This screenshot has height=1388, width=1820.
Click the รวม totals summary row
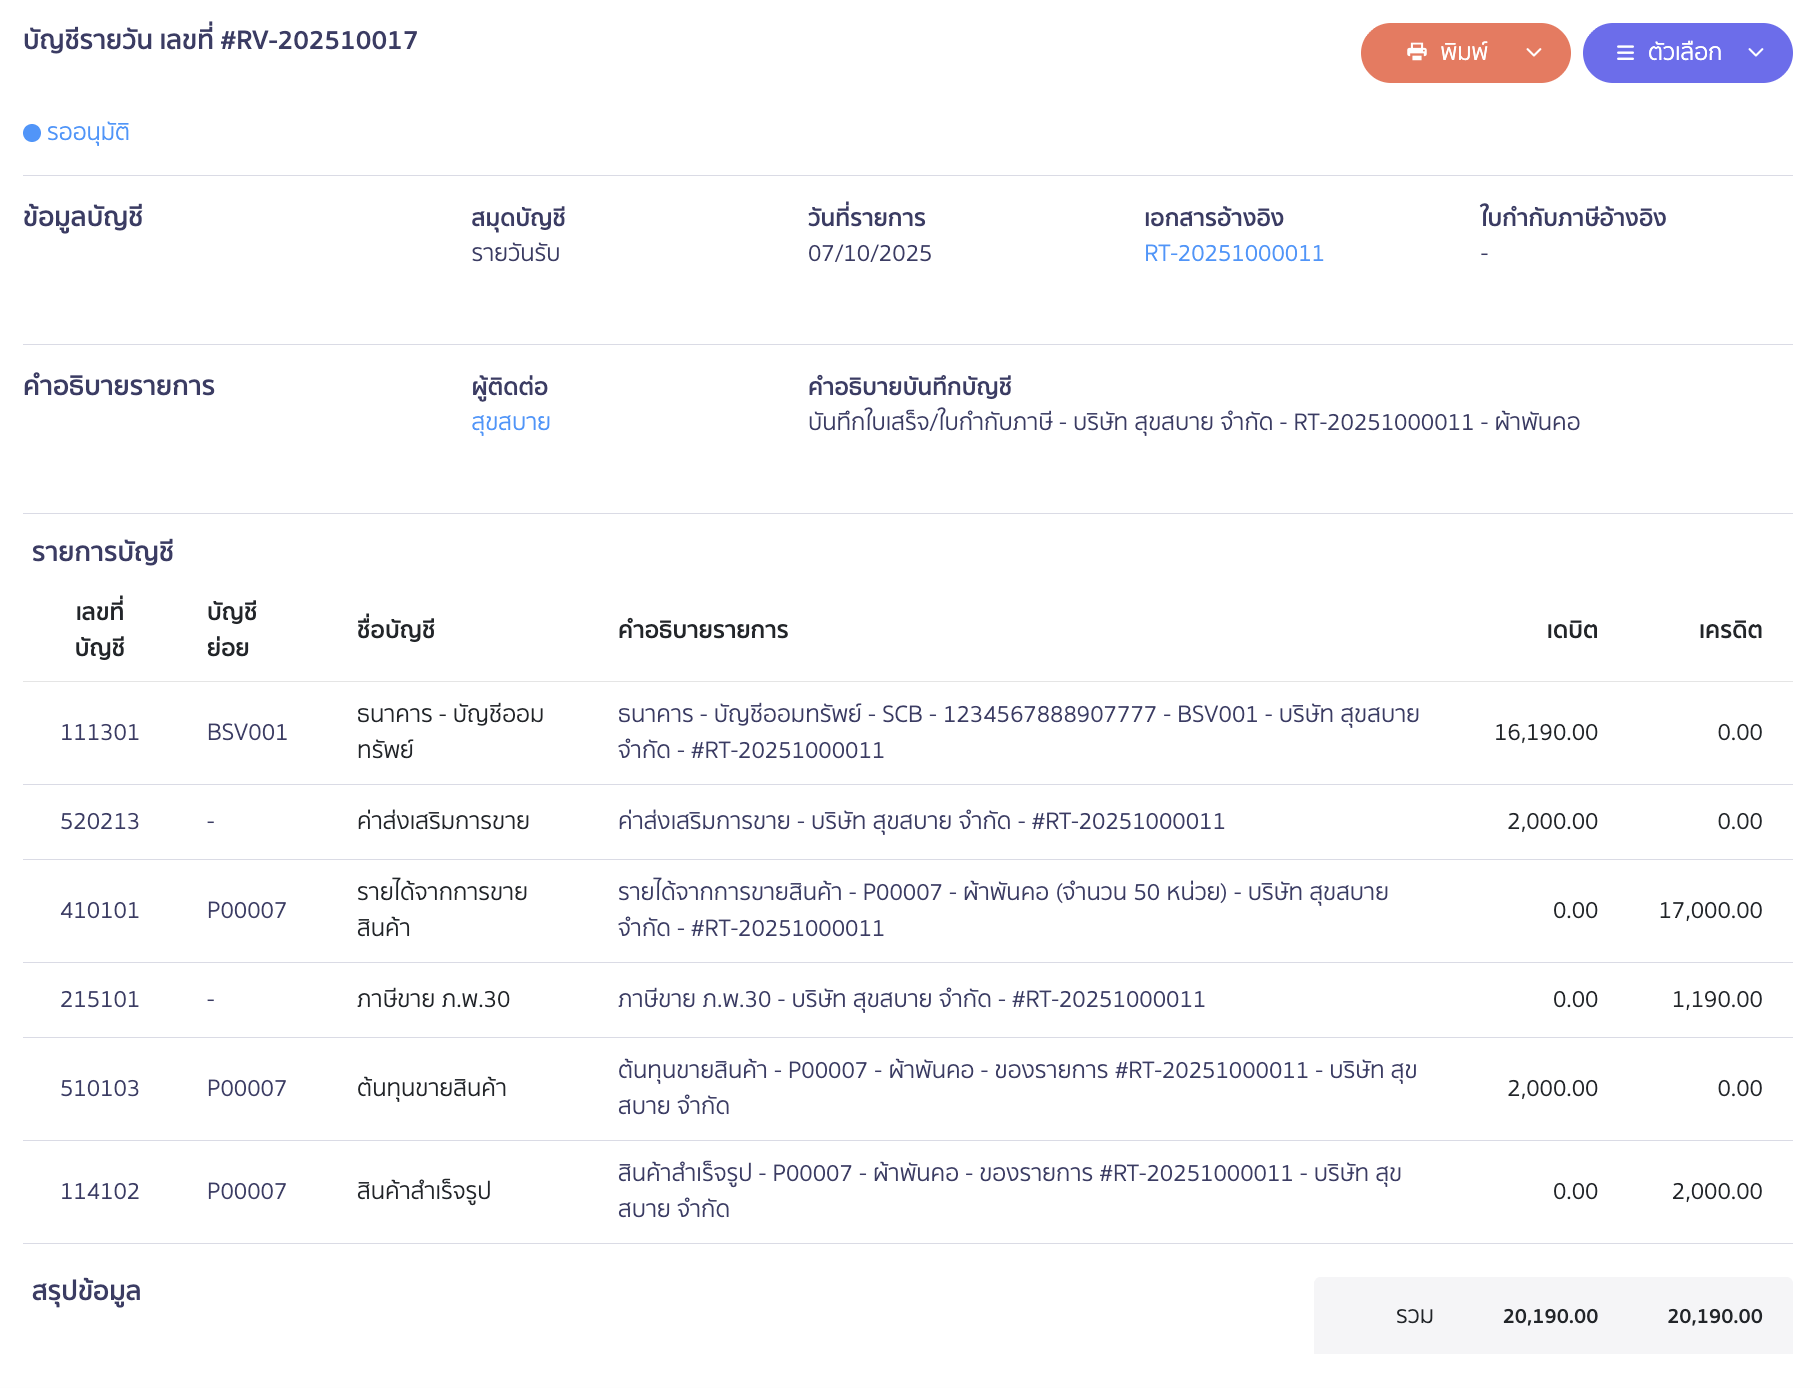[1550, 1315]
